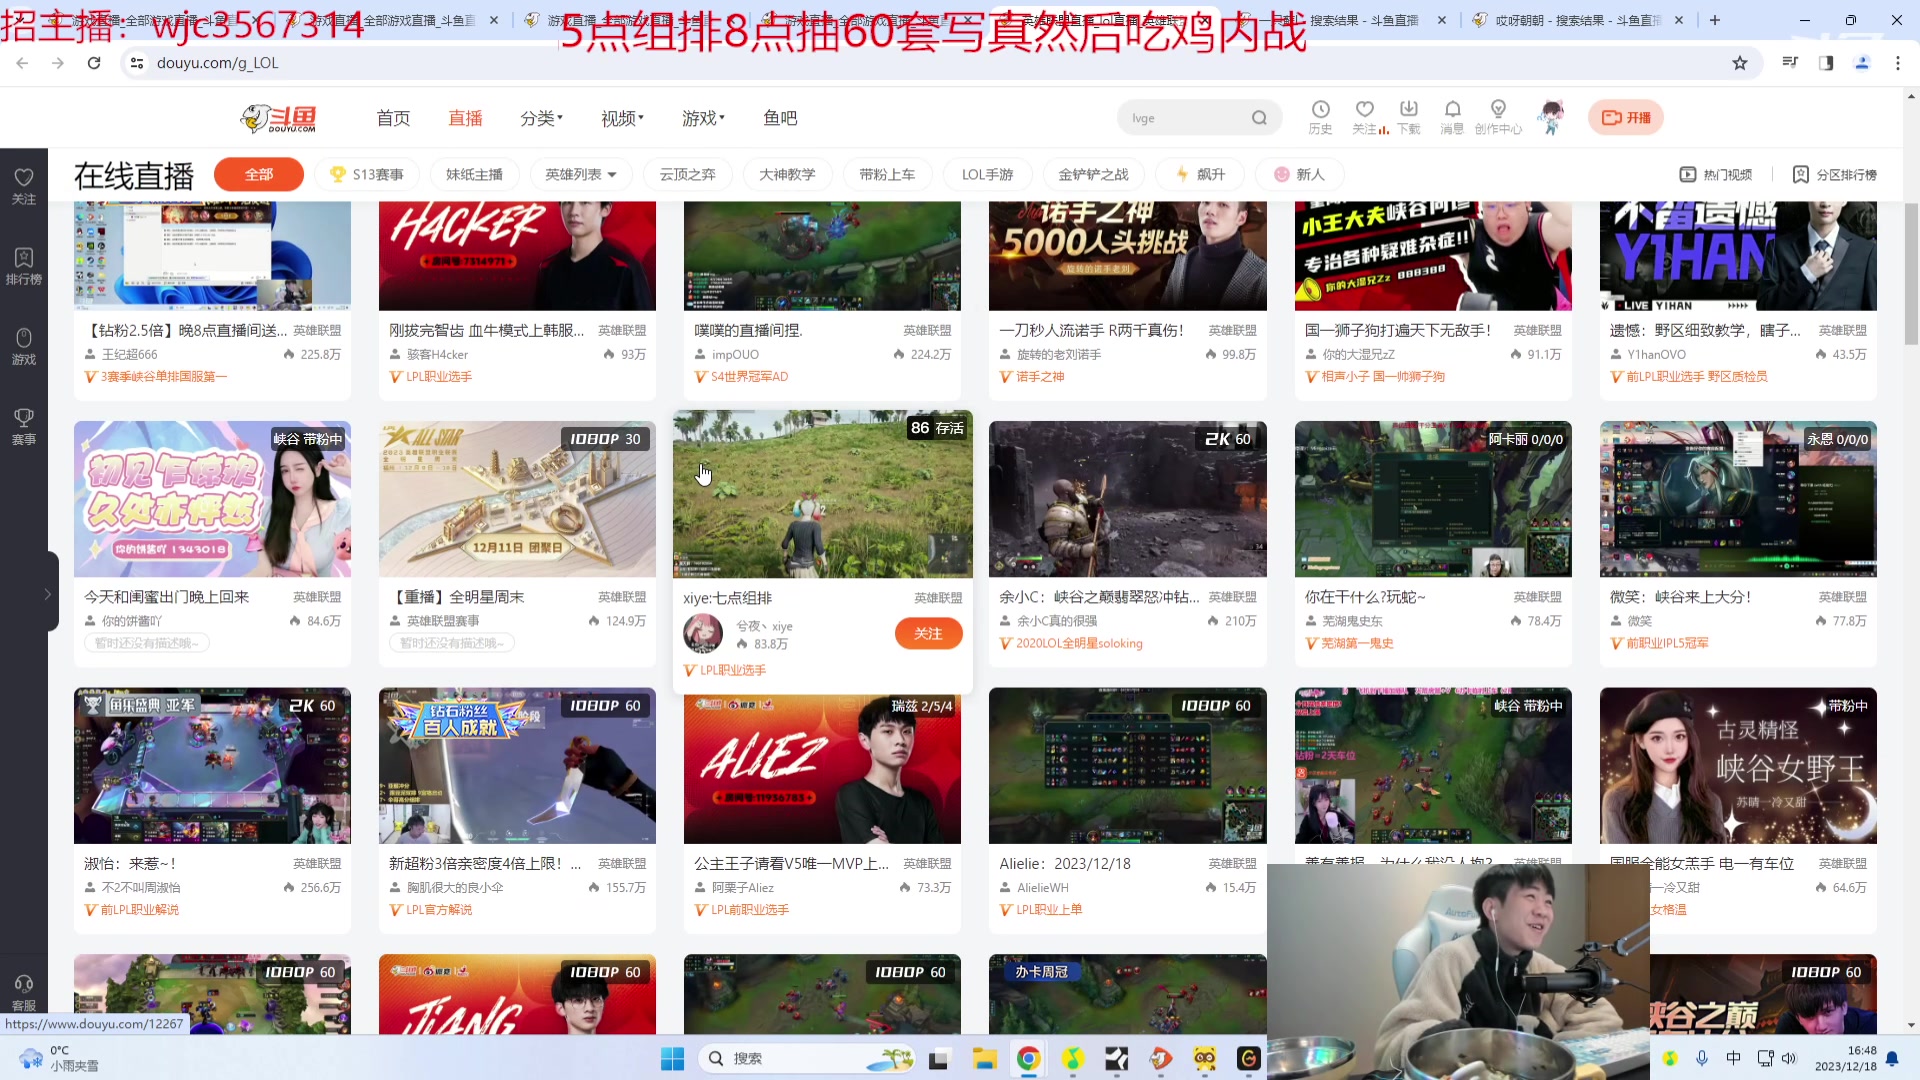Click the 开播 start streaming button
1920x1080 pixels.
tap(1626, 118)
